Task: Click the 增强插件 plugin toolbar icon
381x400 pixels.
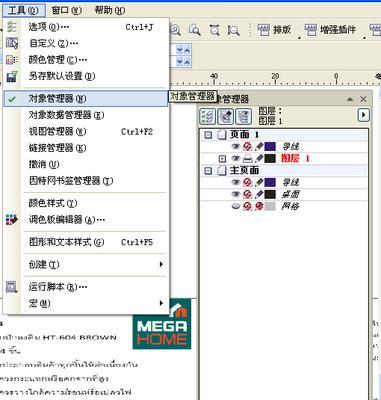Action: click(x=311, y=30)
